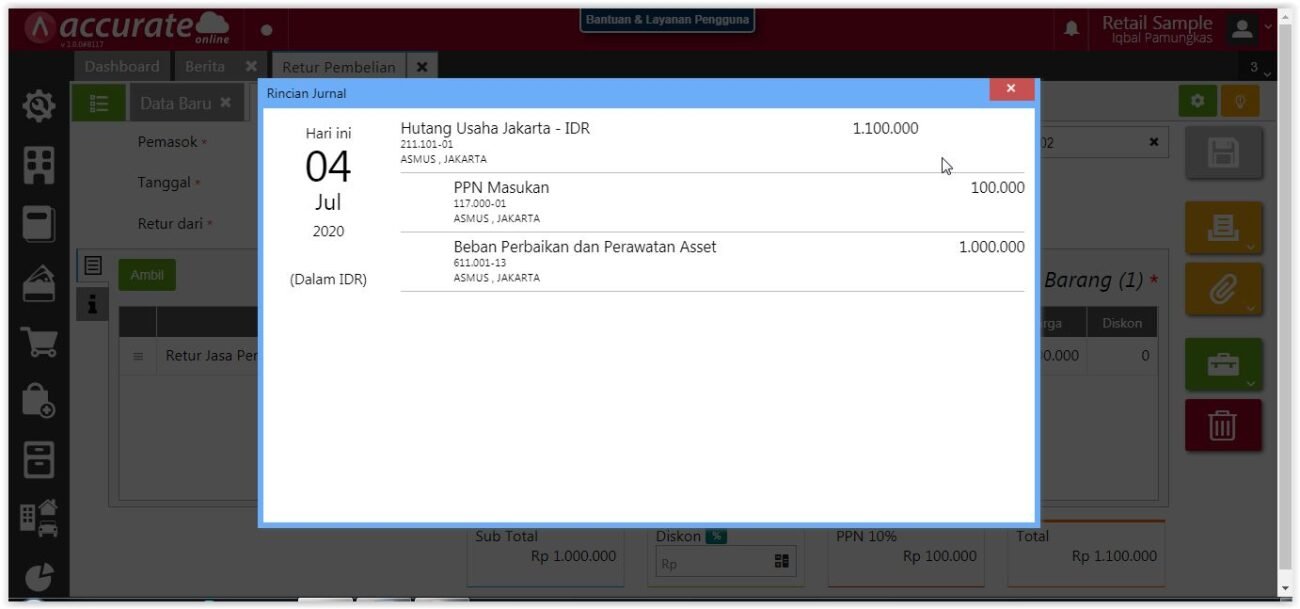Click the 100.000 credit amount

(x=997, y=187)
